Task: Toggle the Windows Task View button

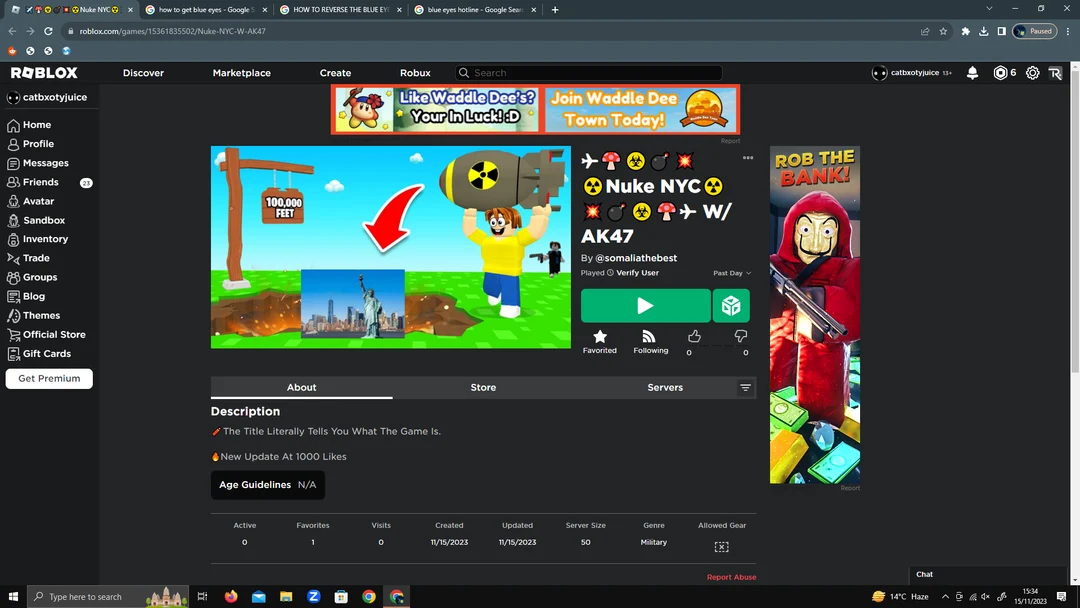Action: click(x=202, y=597)
